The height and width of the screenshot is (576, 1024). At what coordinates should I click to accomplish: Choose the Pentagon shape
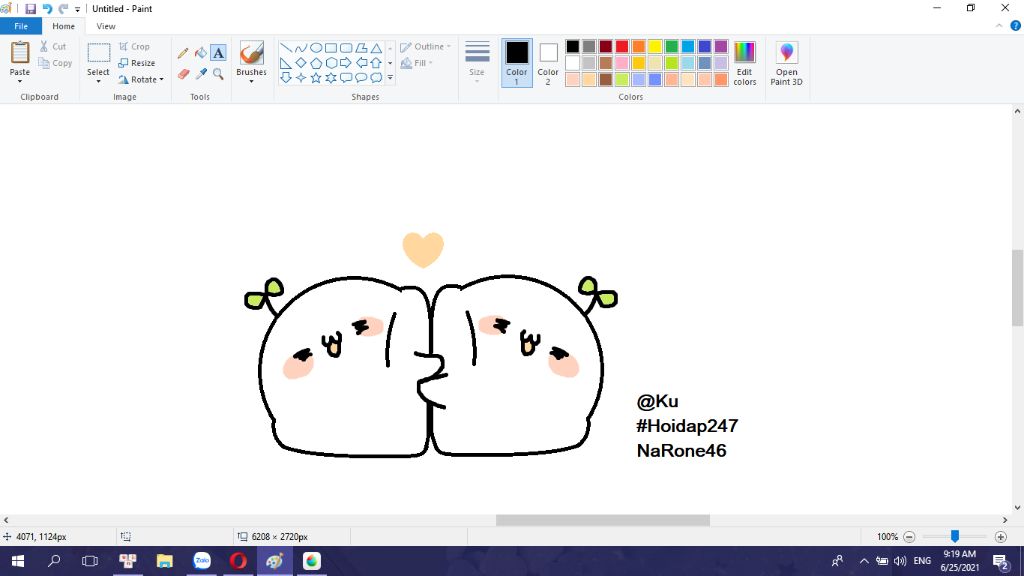coord(315,63)
